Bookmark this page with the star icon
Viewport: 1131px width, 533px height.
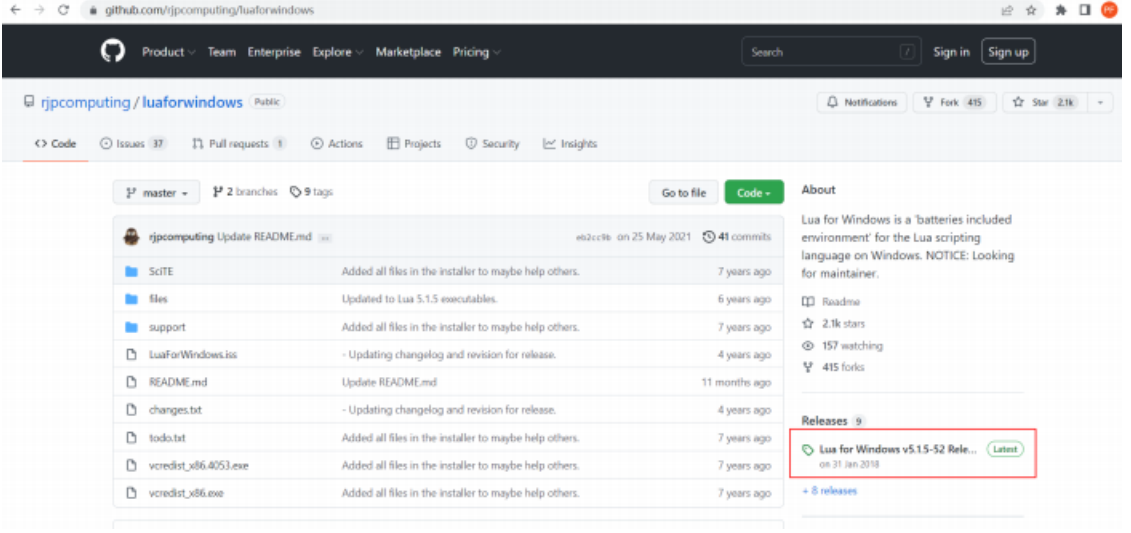pyautogui.click(x=1031, y=11)
